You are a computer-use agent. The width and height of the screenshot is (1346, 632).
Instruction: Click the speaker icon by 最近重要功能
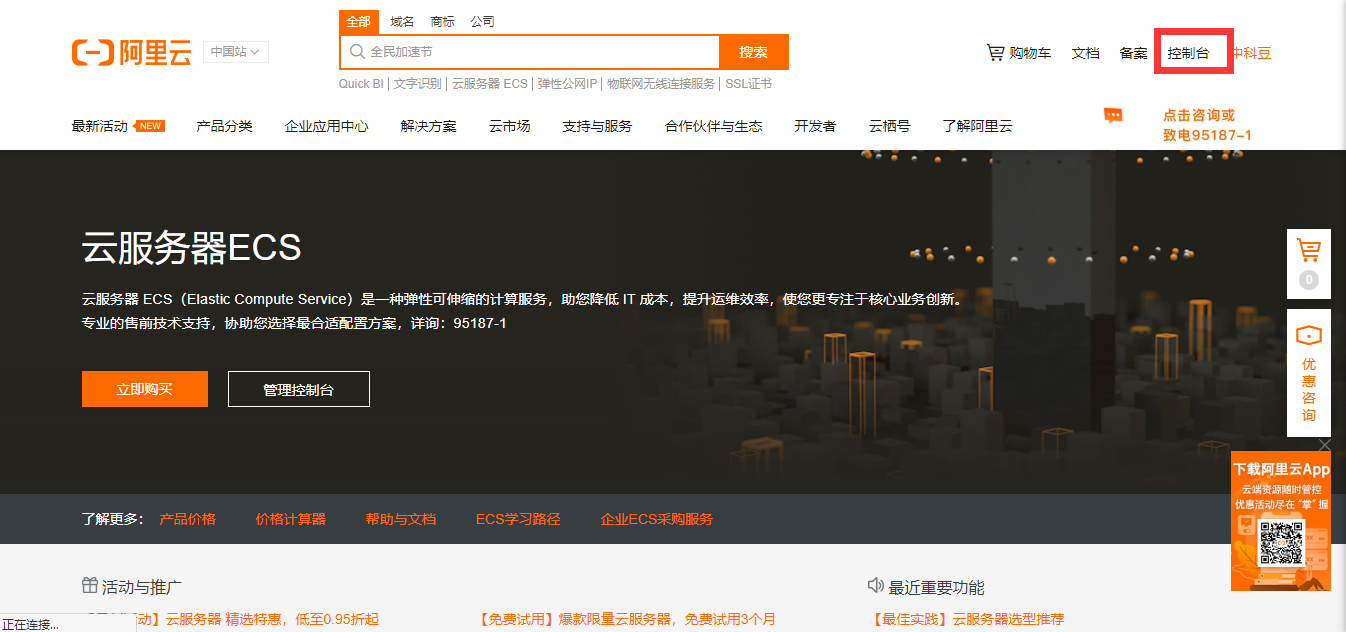tap(876, 586)
